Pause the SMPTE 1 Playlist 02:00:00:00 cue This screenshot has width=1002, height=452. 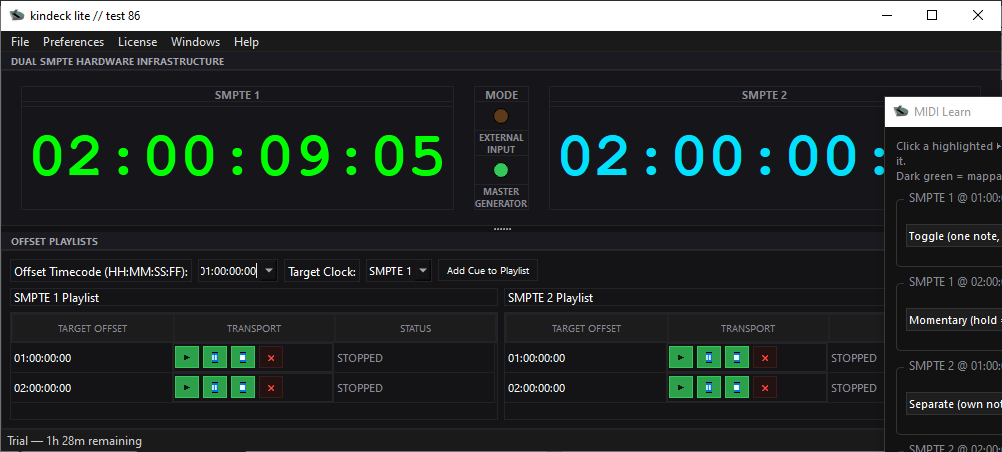(x=215, y=387)
